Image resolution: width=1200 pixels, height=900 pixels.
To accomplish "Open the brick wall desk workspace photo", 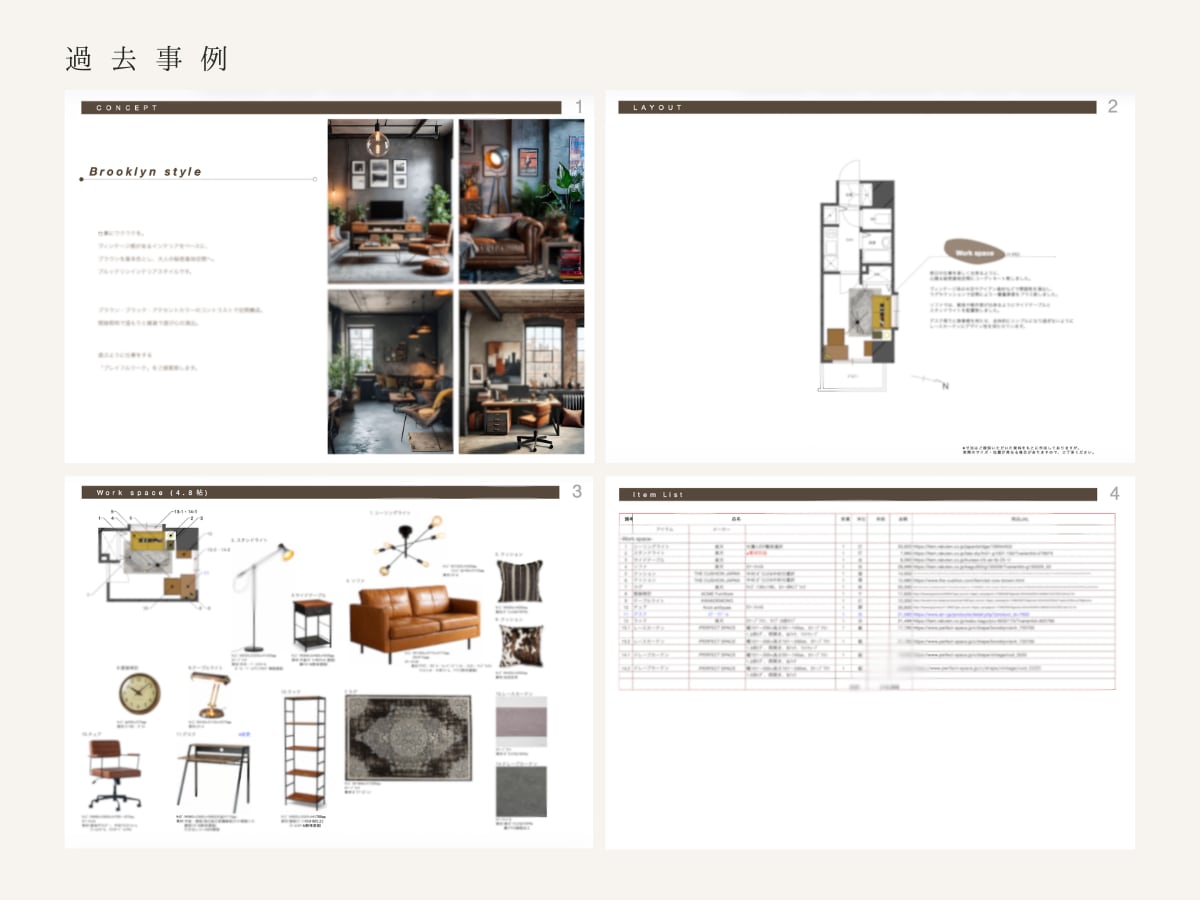I will [x=521, y=372].
